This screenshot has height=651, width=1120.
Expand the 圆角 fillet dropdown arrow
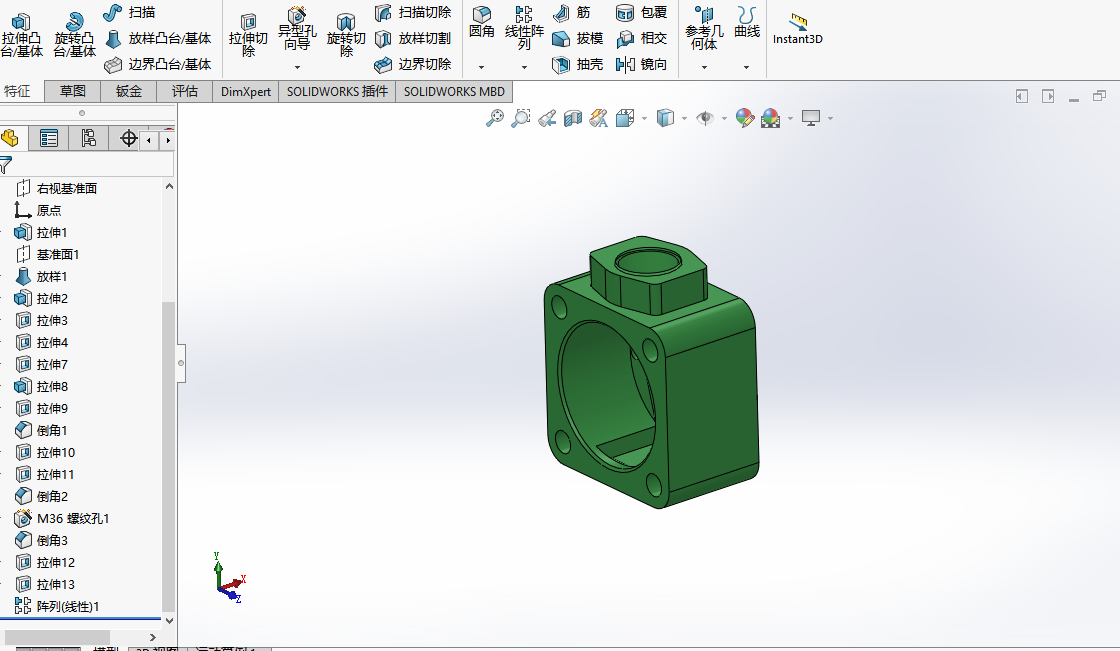point(481,67)
